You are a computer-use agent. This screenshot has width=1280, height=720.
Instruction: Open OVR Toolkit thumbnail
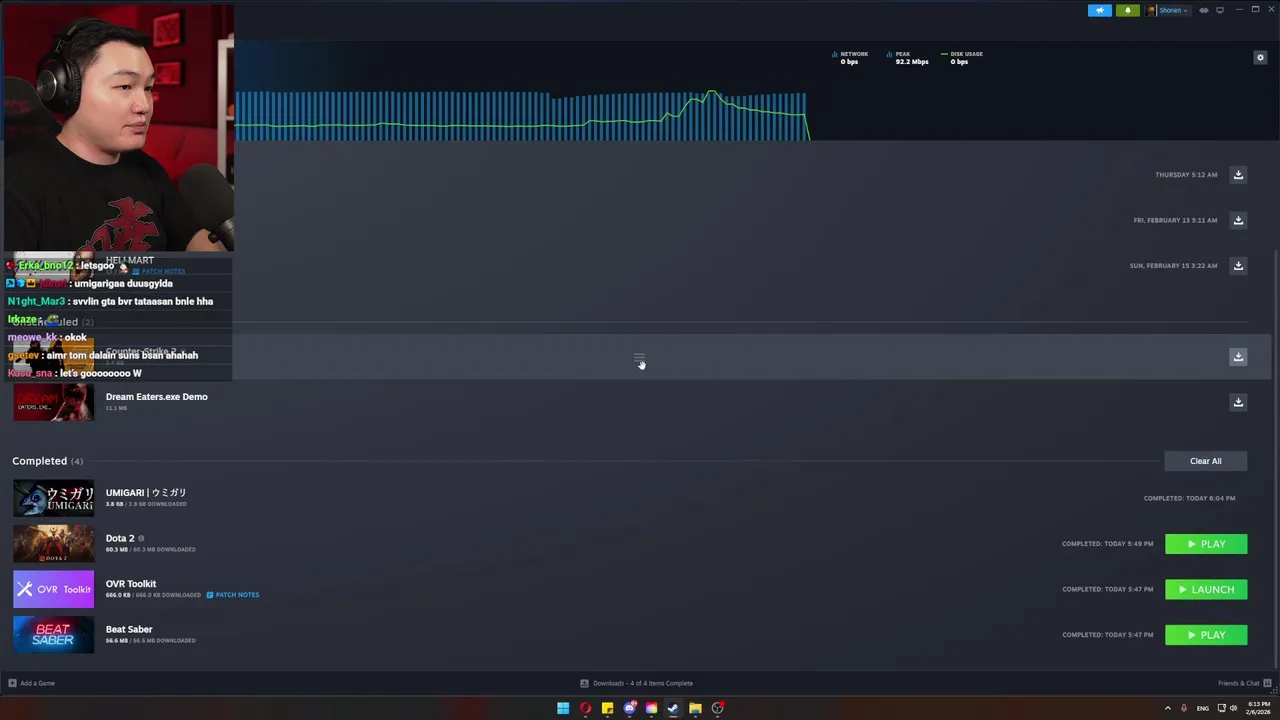click(x=53, y=589)
